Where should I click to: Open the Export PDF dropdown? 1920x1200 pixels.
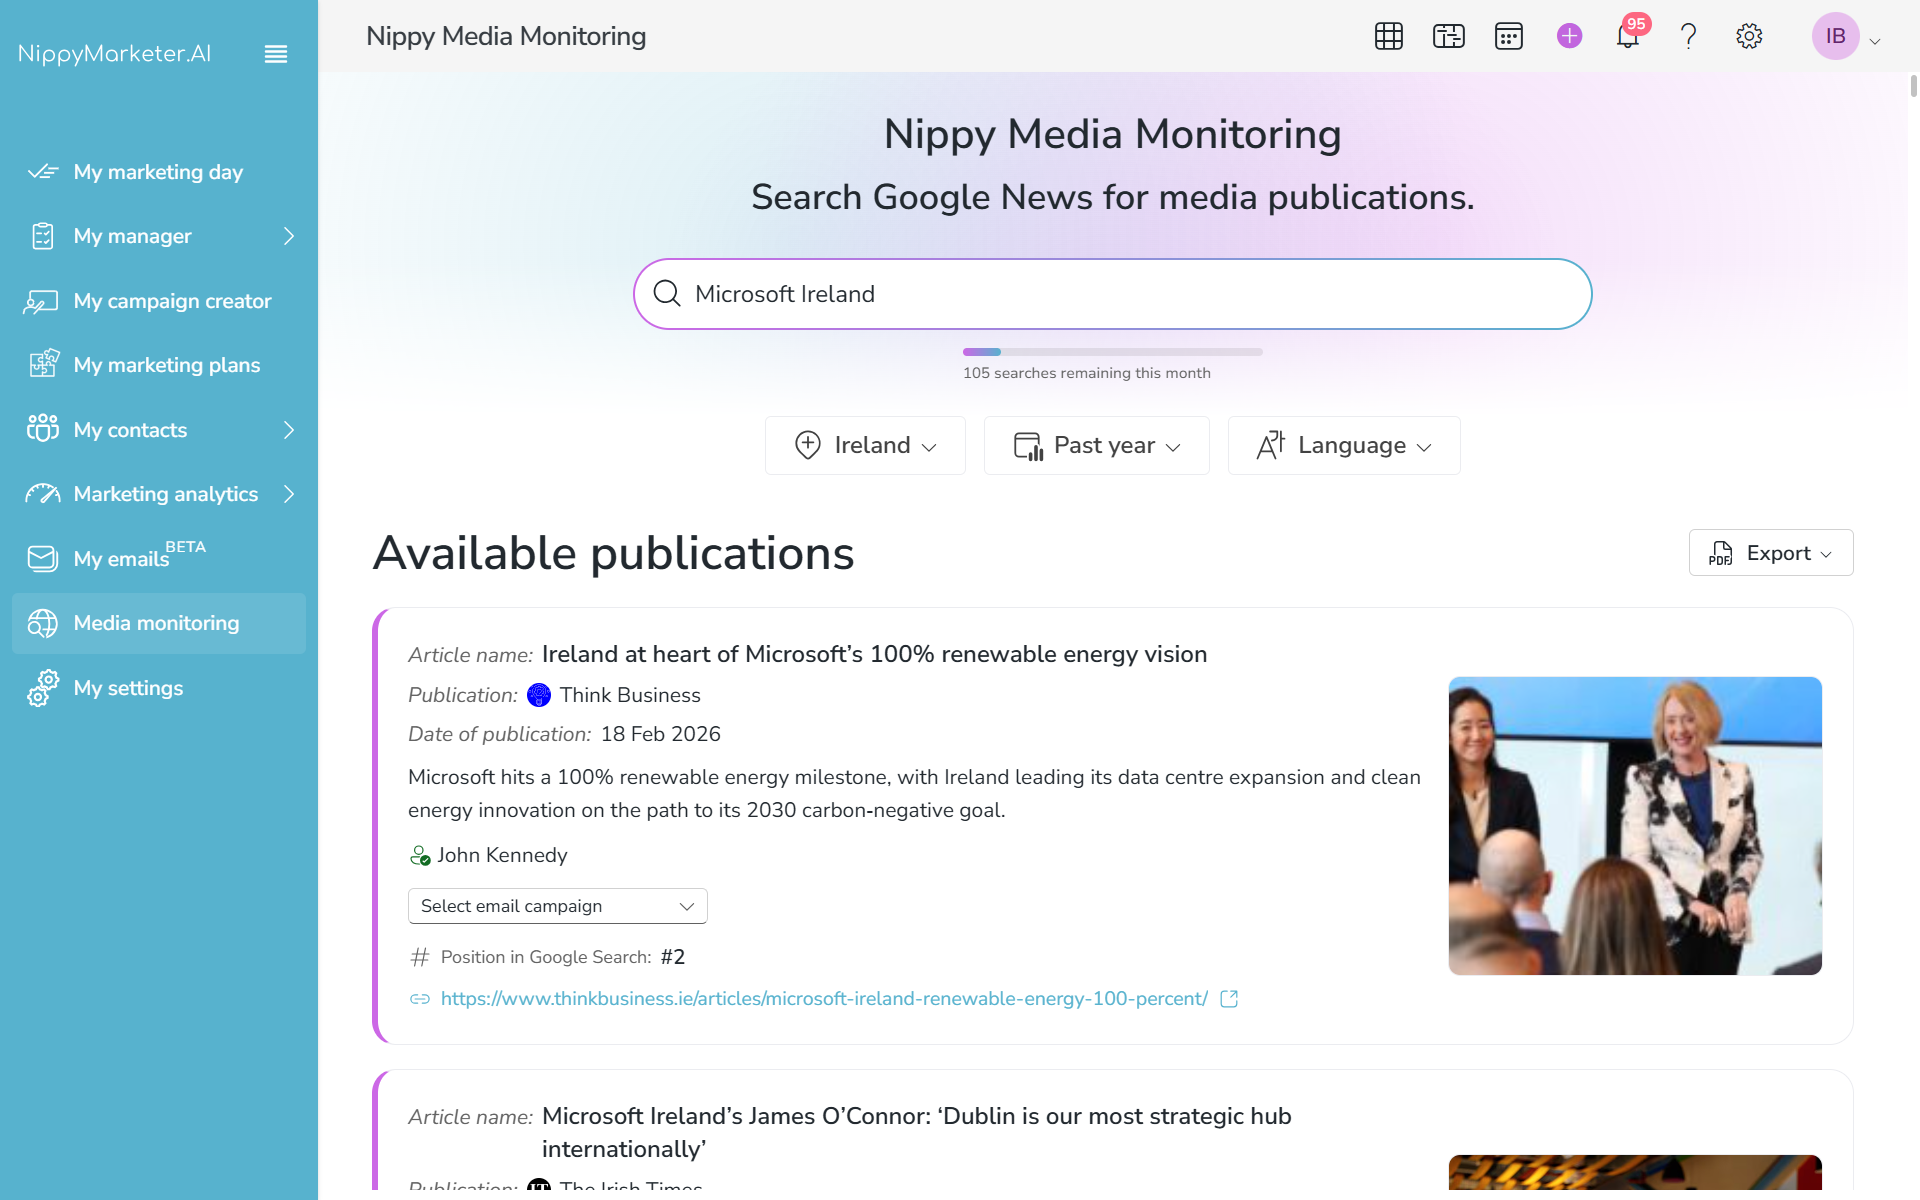pyautogui.click(x=1771, y=553)
